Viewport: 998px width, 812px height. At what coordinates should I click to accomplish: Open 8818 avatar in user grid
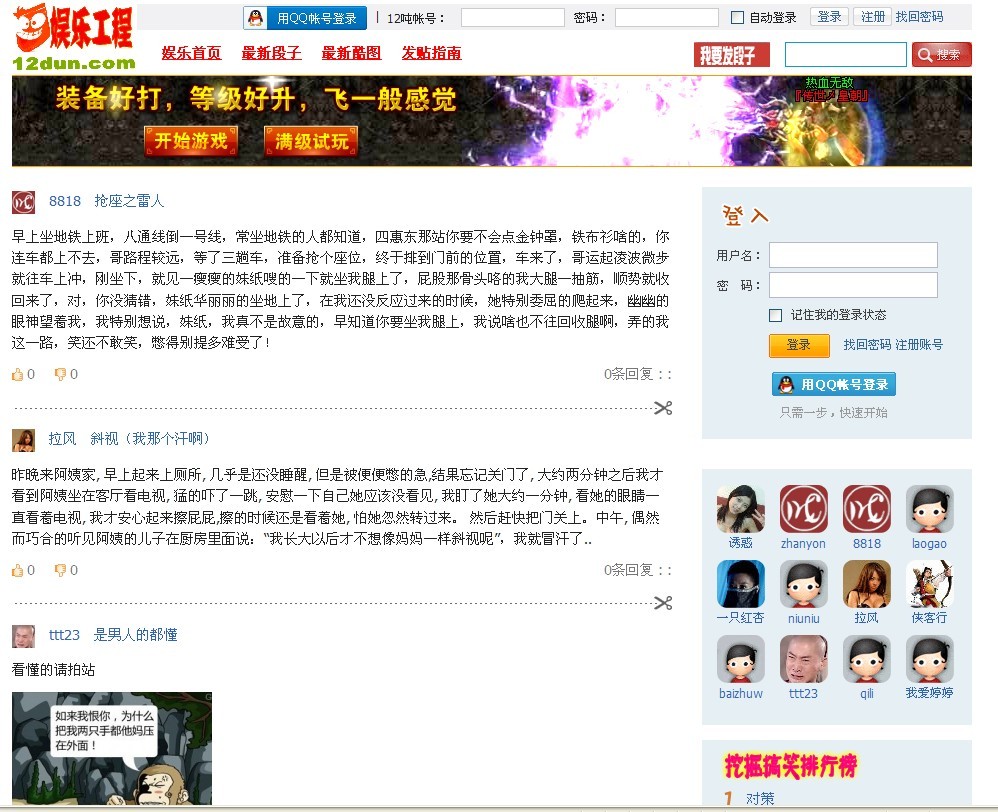tap(867, 509)
